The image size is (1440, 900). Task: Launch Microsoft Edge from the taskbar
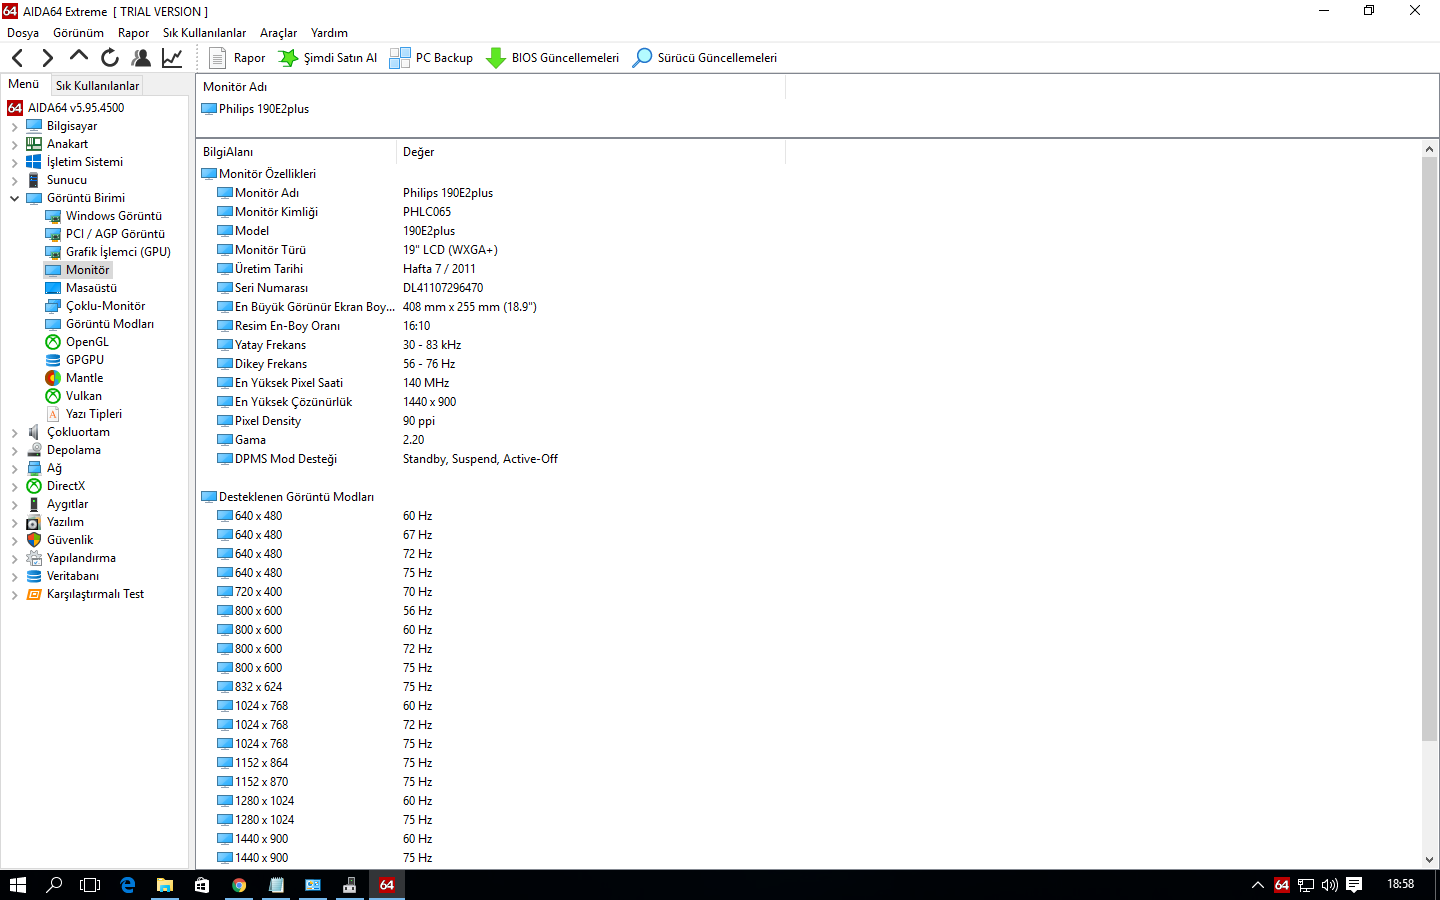tap(128, 885)
